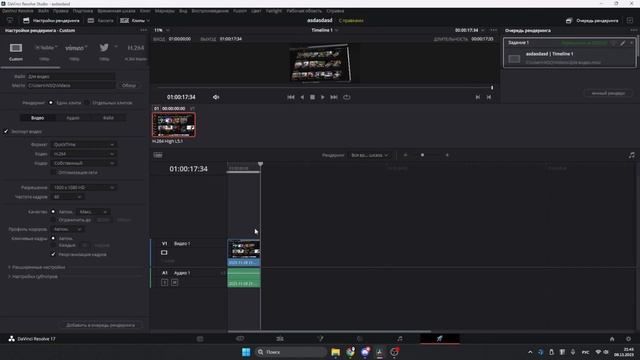This screenshot has width=640, height=360.
Task: Expand Subtitle Settings section
Action: (x=33, y=277)
